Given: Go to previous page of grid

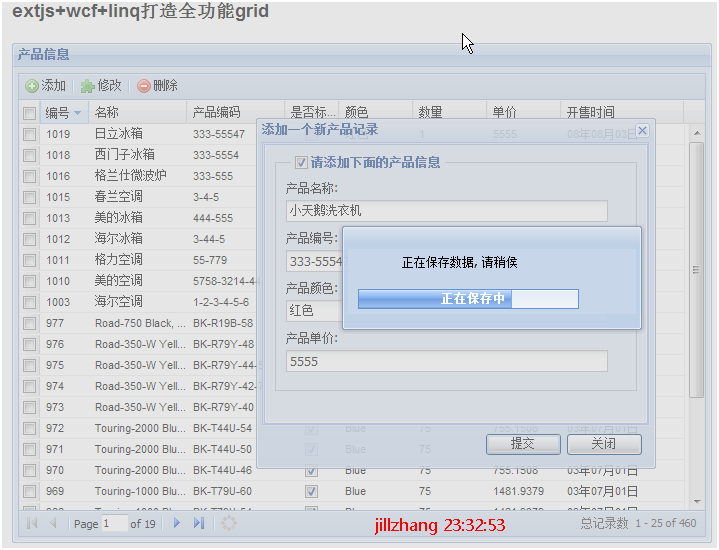Looking at the screenshot, I should tap(53, 523).
